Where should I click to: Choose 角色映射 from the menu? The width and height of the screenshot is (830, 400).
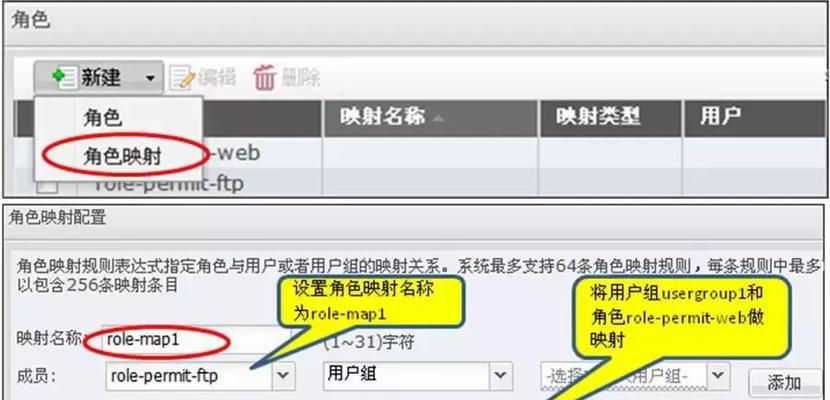122,157
